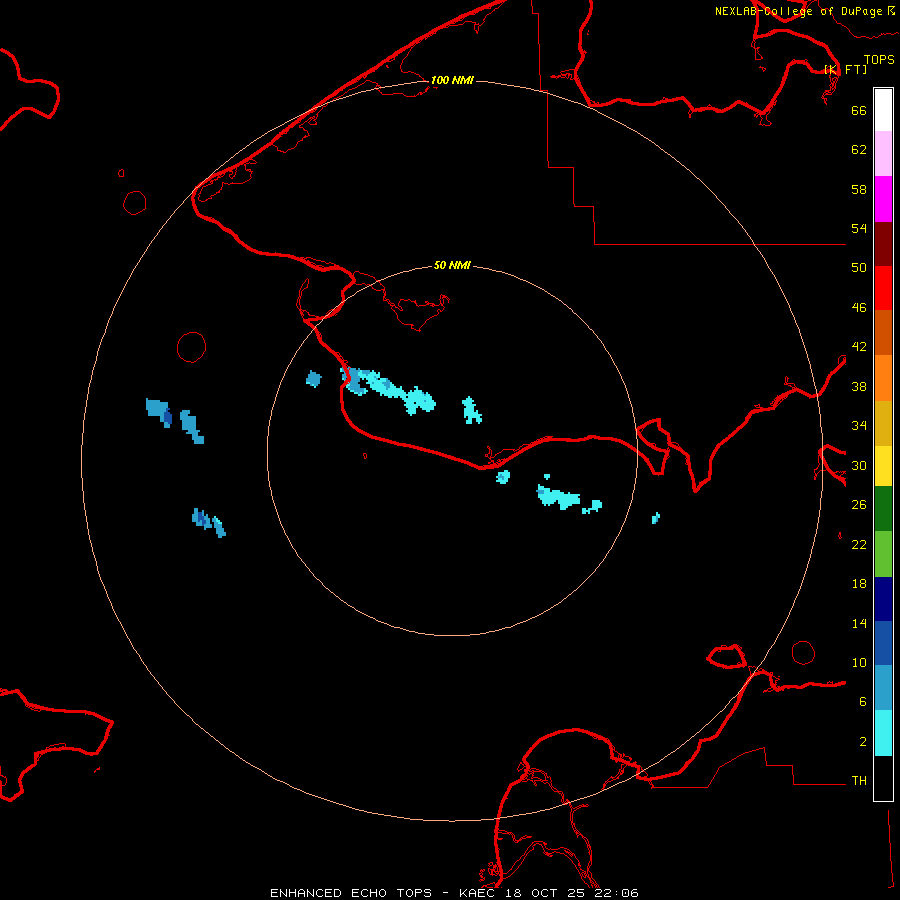Select the 14 legend value

click(859, 623)
